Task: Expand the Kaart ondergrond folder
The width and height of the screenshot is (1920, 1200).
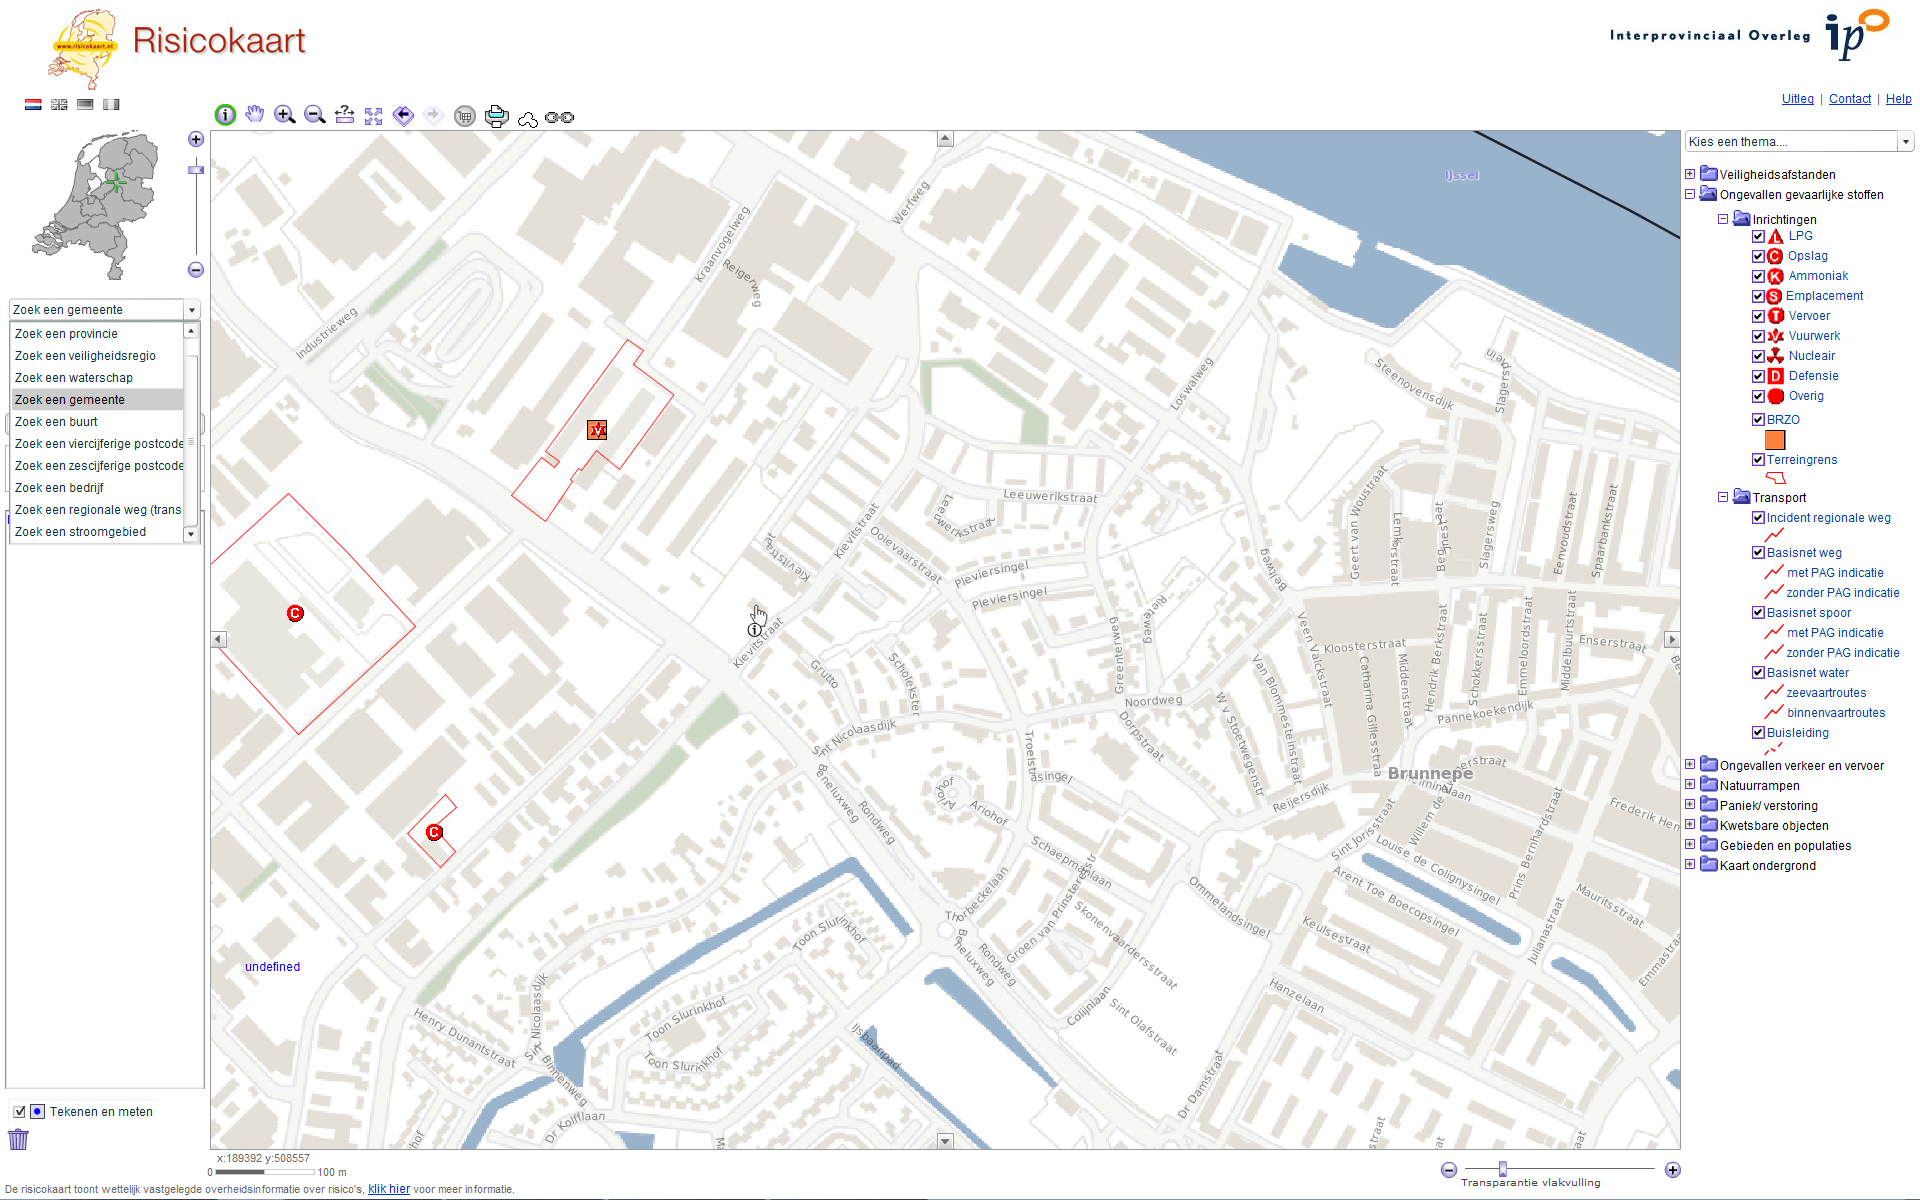Action: point(1690,865)
